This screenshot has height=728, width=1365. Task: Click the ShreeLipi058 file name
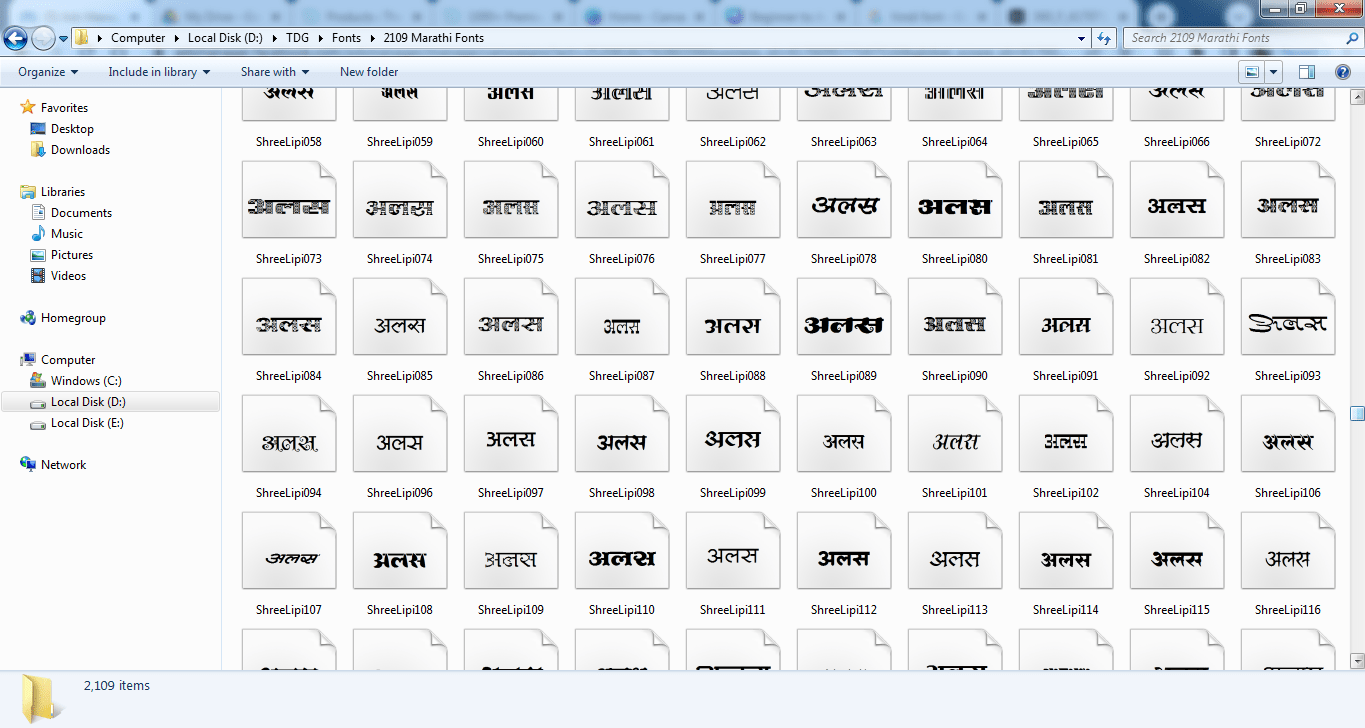[289, 142]
